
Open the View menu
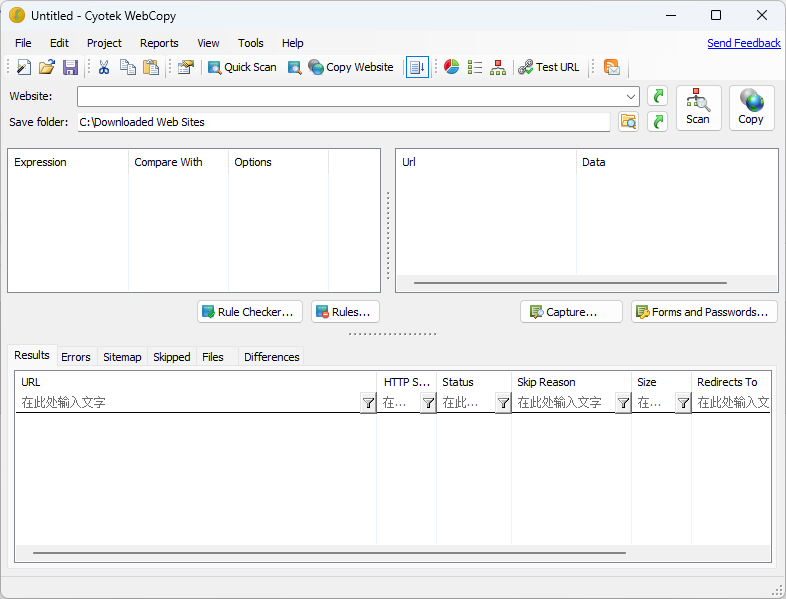click(208, 43)
